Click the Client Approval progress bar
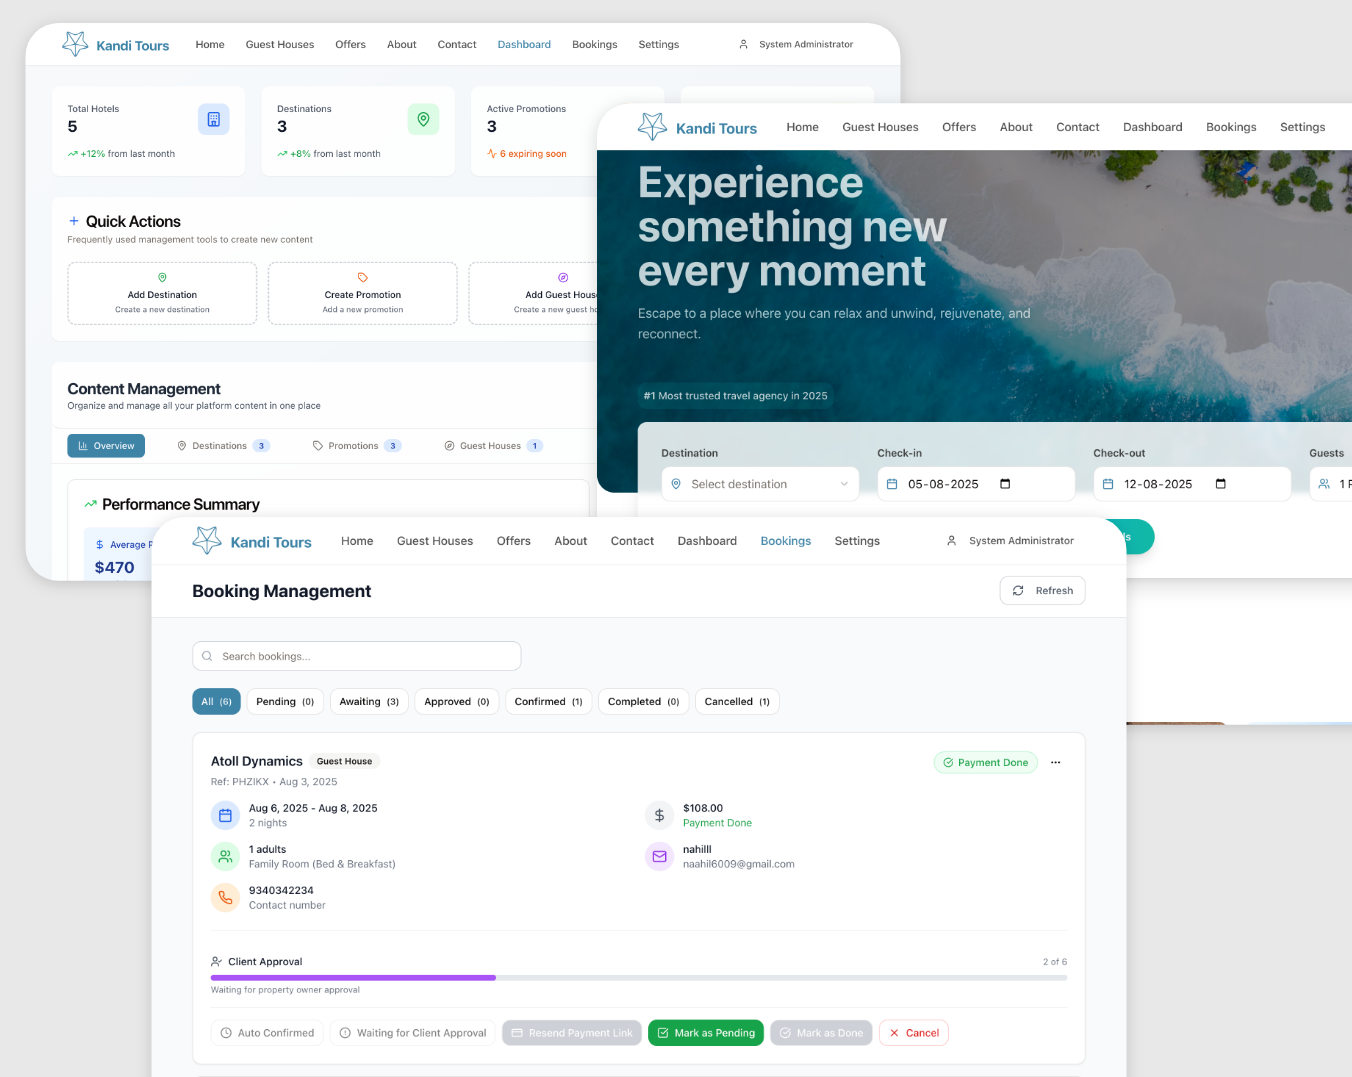This screenshot has width=1352, height=1077. coord(638,977)
